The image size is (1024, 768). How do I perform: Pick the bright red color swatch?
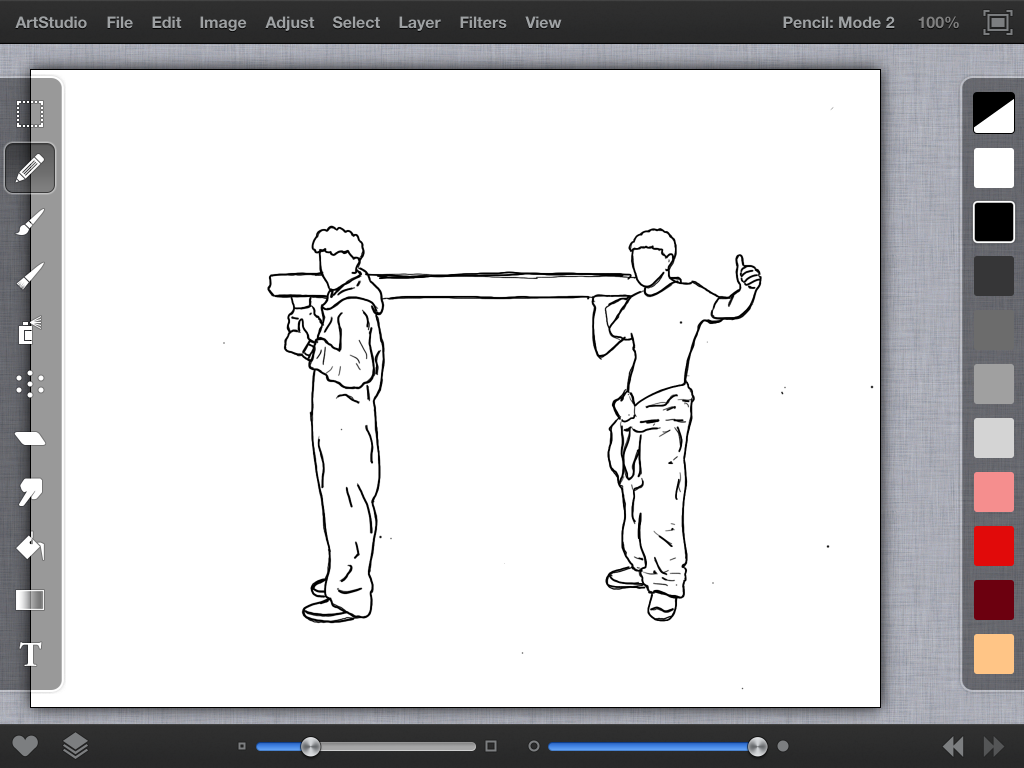[x=993, y=546]
